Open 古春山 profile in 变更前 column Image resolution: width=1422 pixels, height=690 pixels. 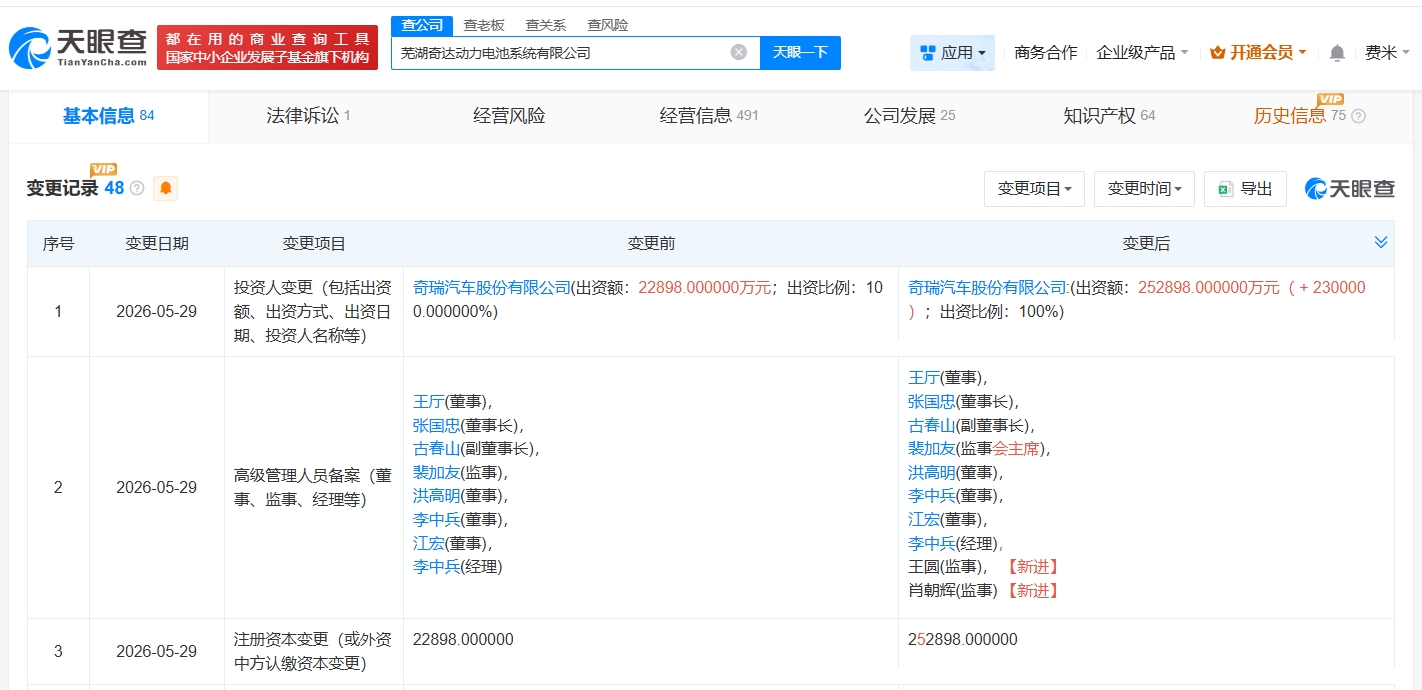coord(436,448)
